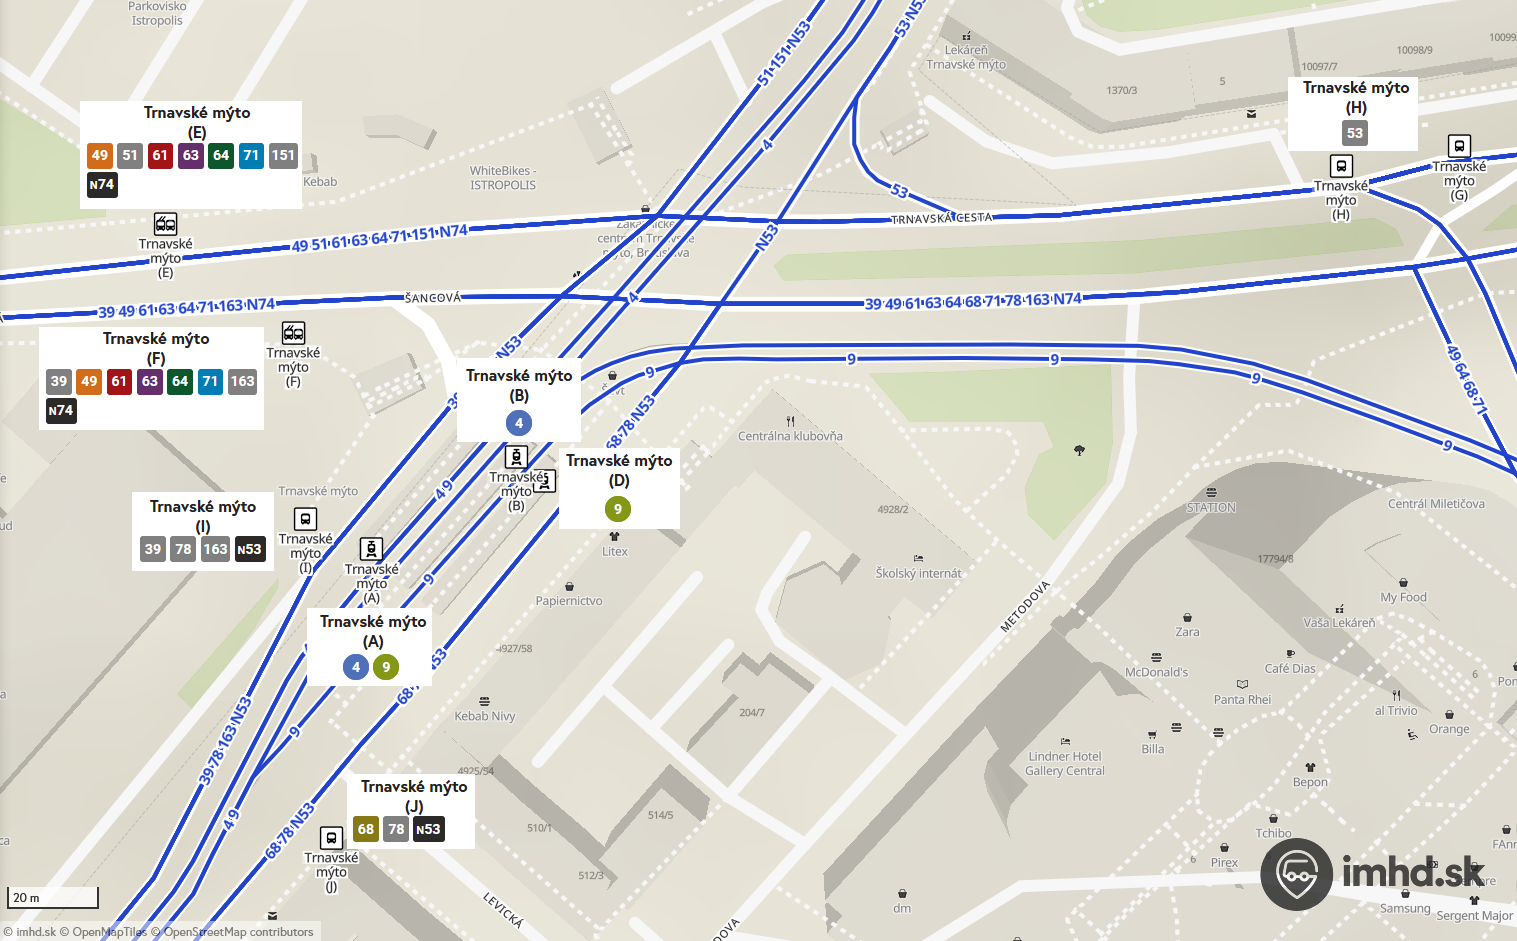This screenshot has height=941, width=1517.
Task: Open line 68 badge at platform J
Action: click(x=366, y=829)
